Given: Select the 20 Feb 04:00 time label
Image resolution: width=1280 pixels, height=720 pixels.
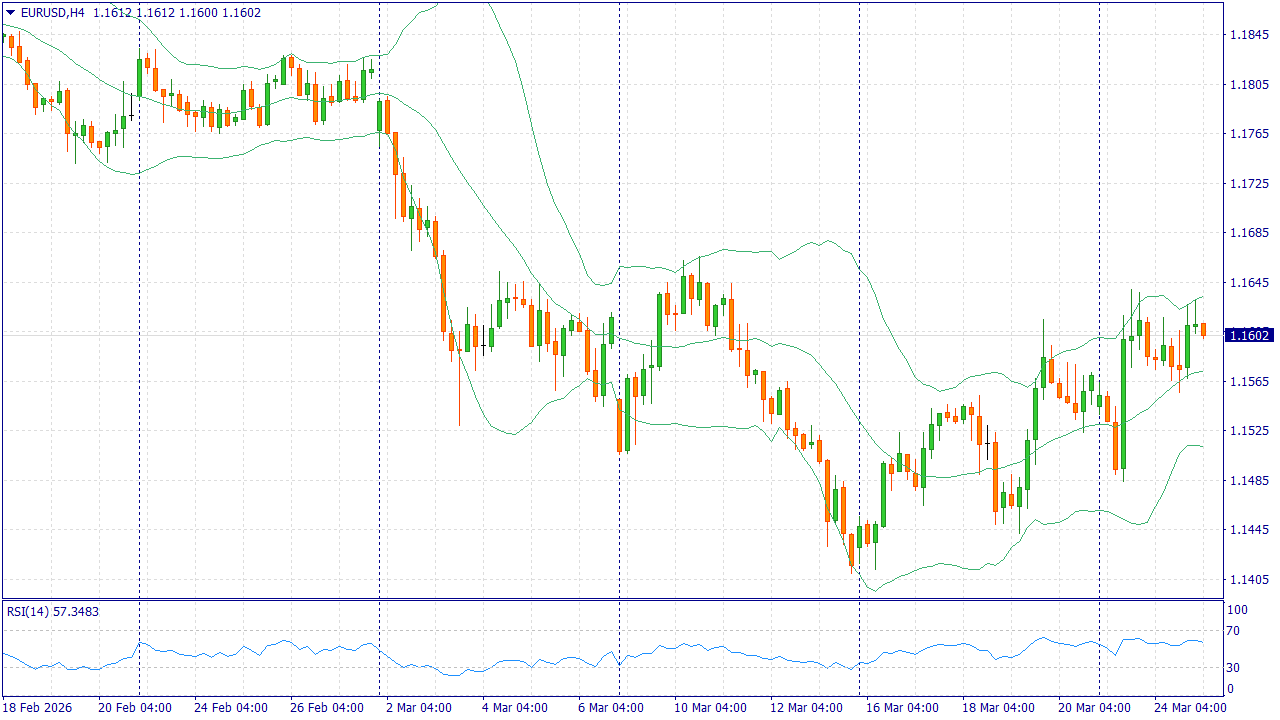Looking at the screenshot, I should tap(134, 708).
